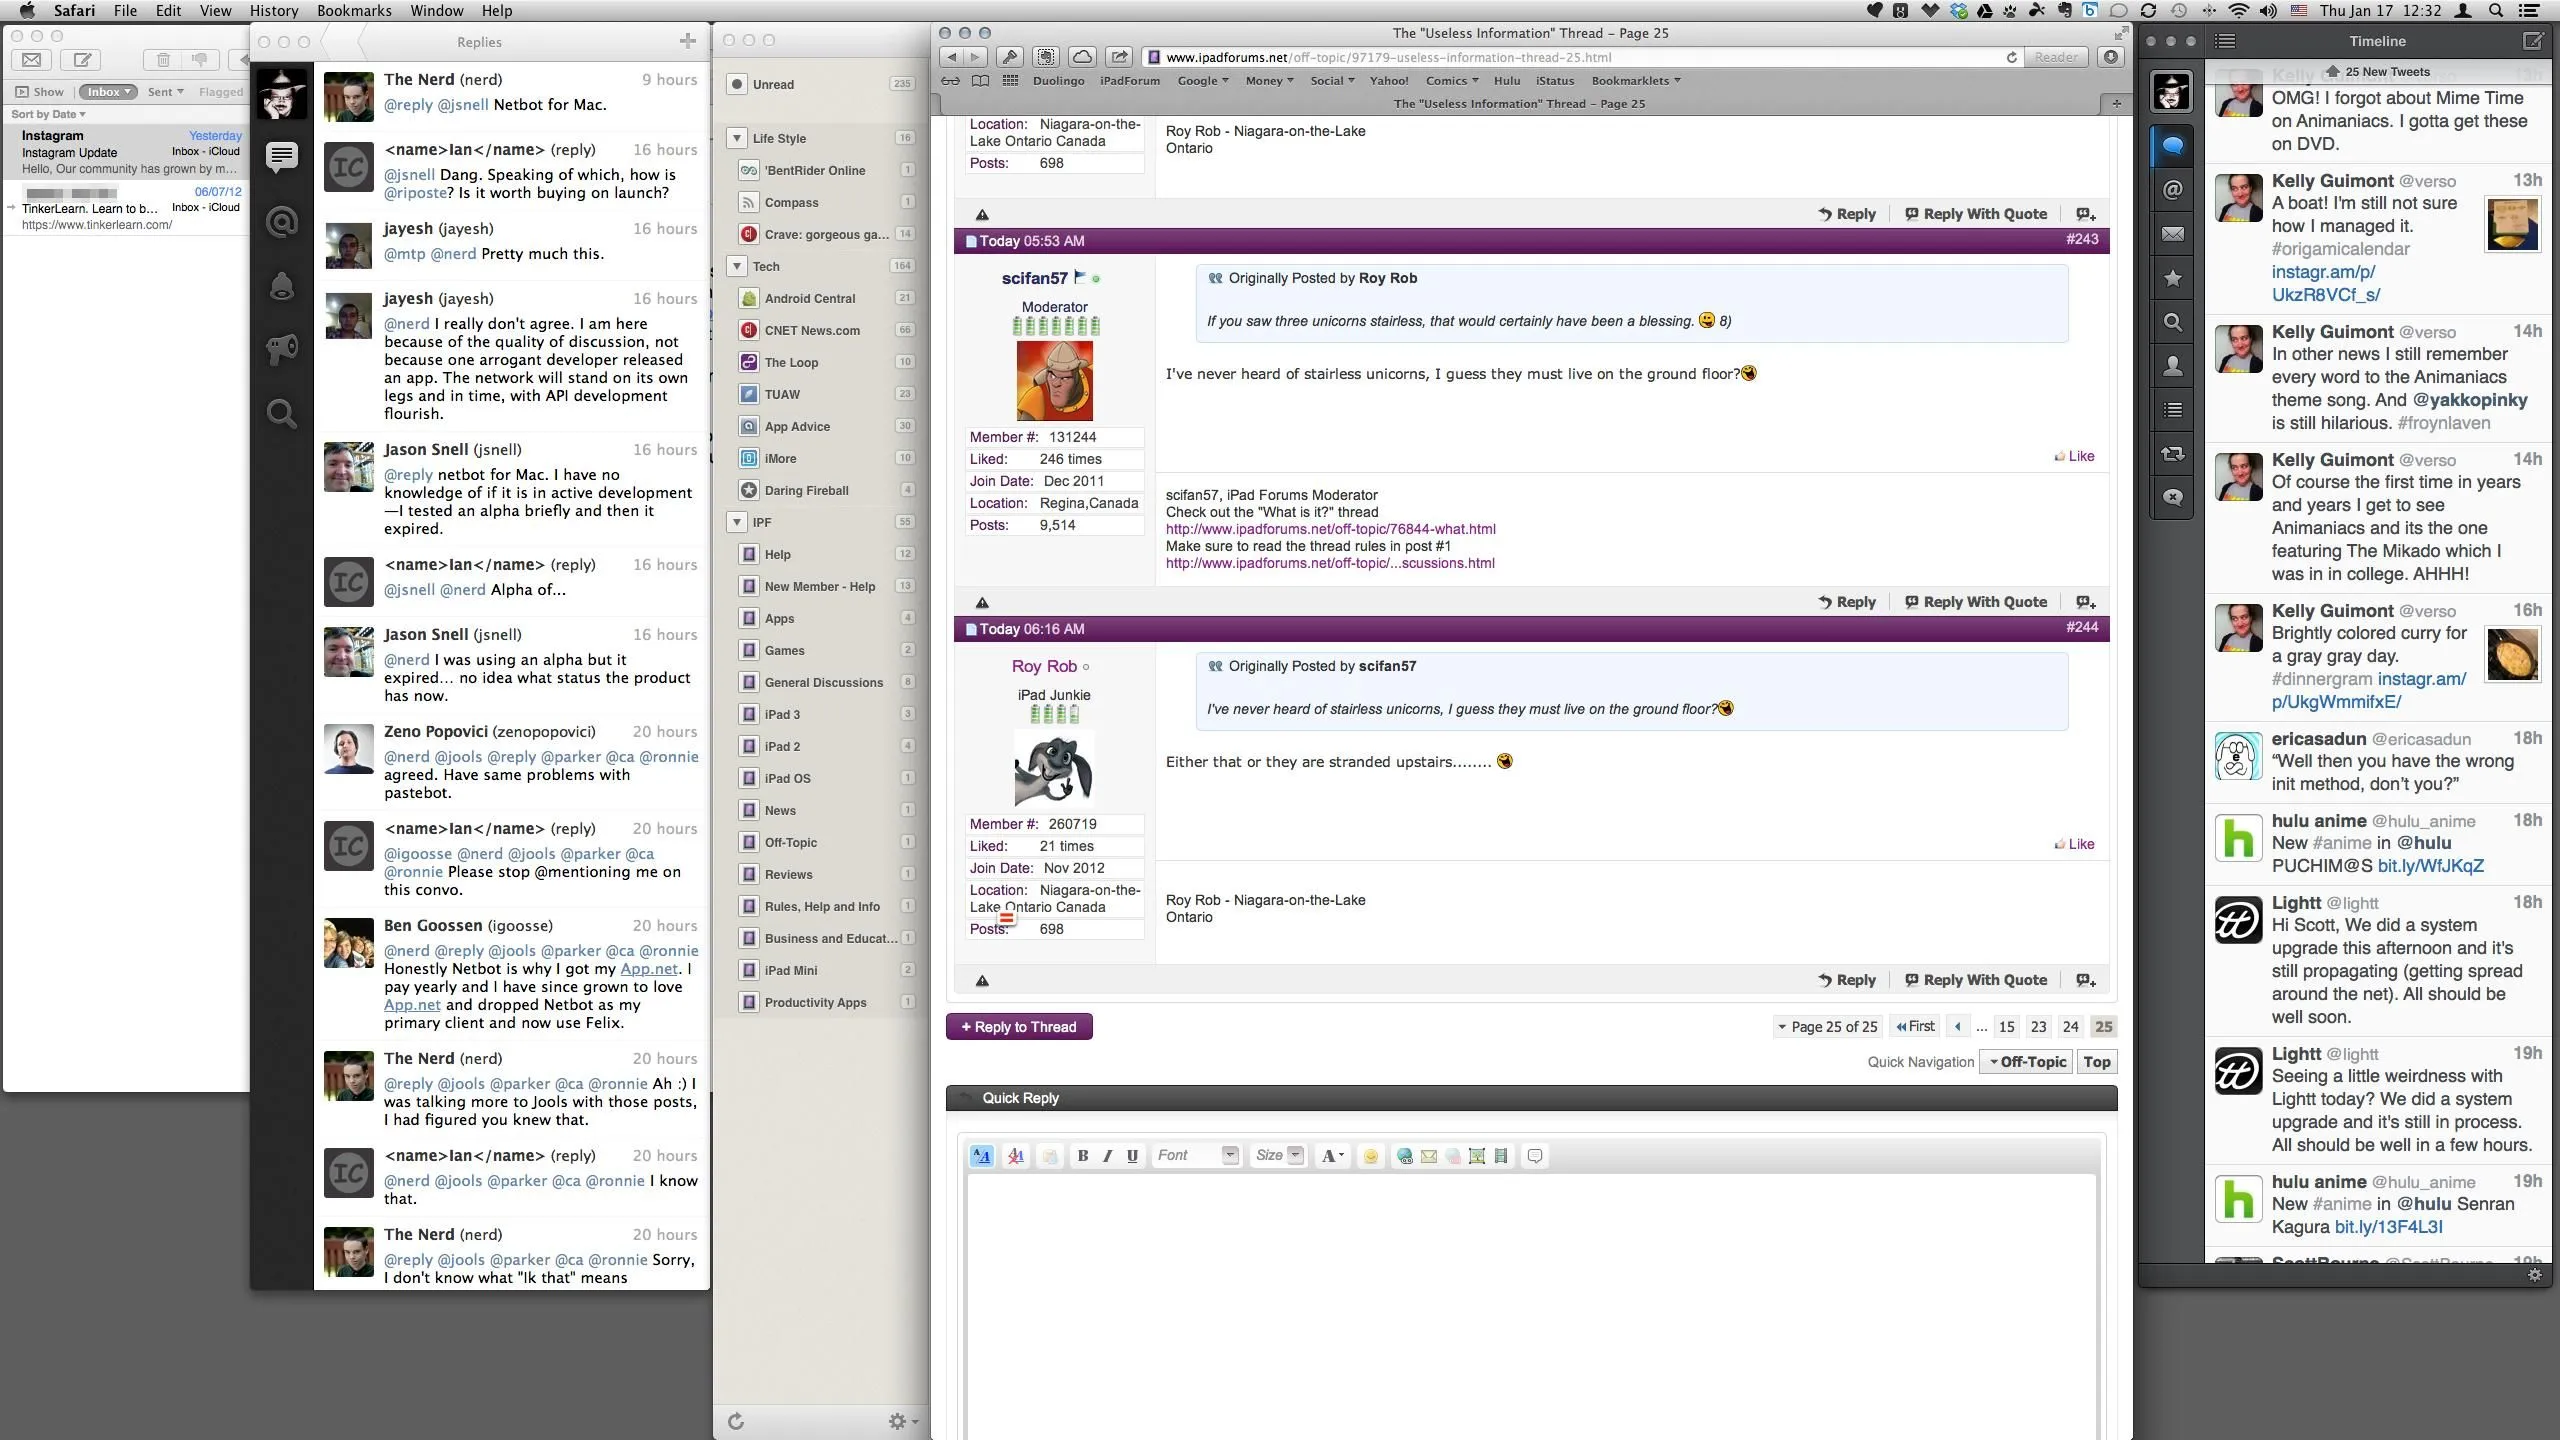Open the History menu in menu bar
2560x1440 pixels.
click(x=273, y=11)
